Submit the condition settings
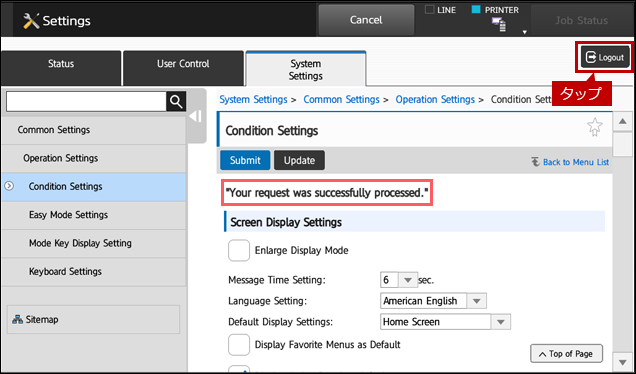 [245, 160]
